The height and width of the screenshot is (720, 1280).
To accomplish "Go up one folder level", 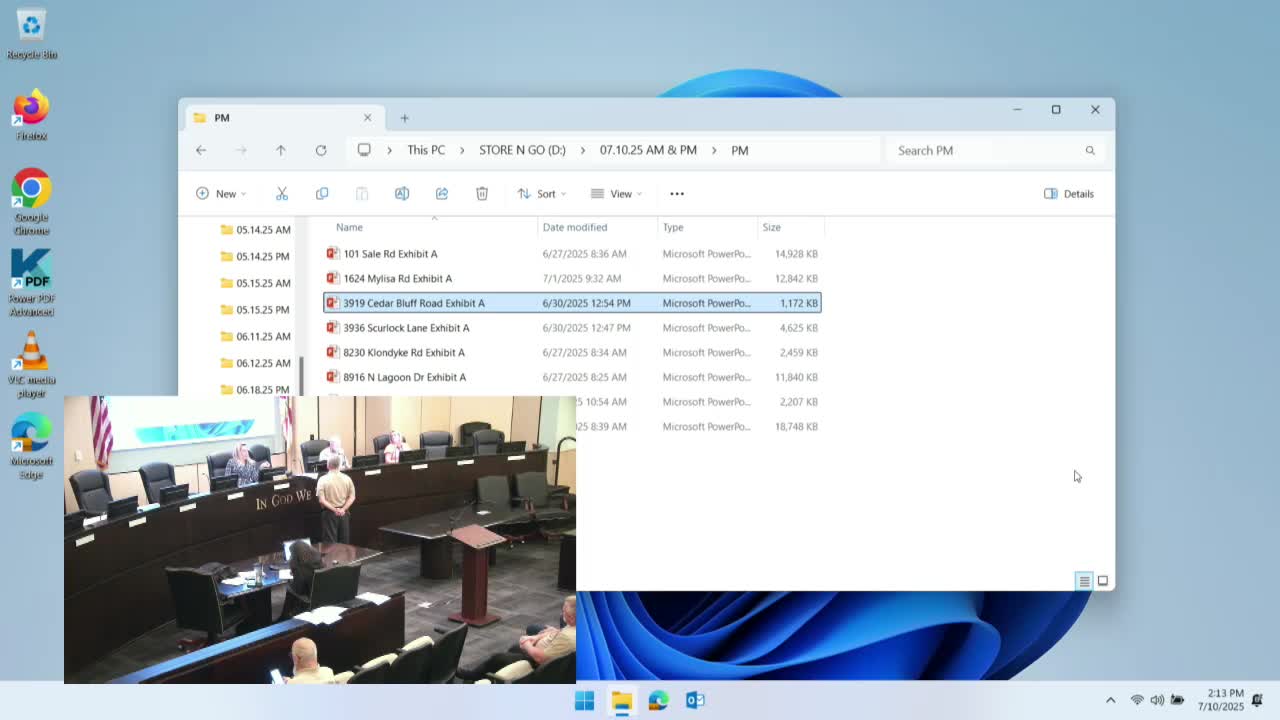I will [x=281, y=150].
